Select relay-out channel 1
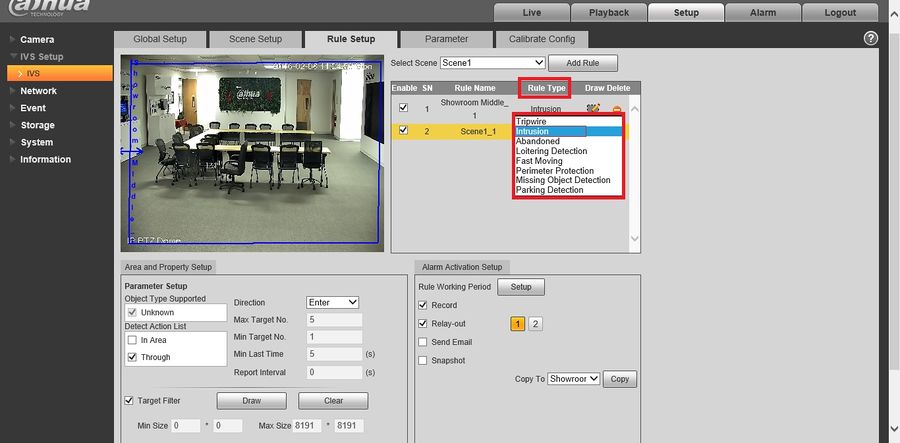 point(517,324)
